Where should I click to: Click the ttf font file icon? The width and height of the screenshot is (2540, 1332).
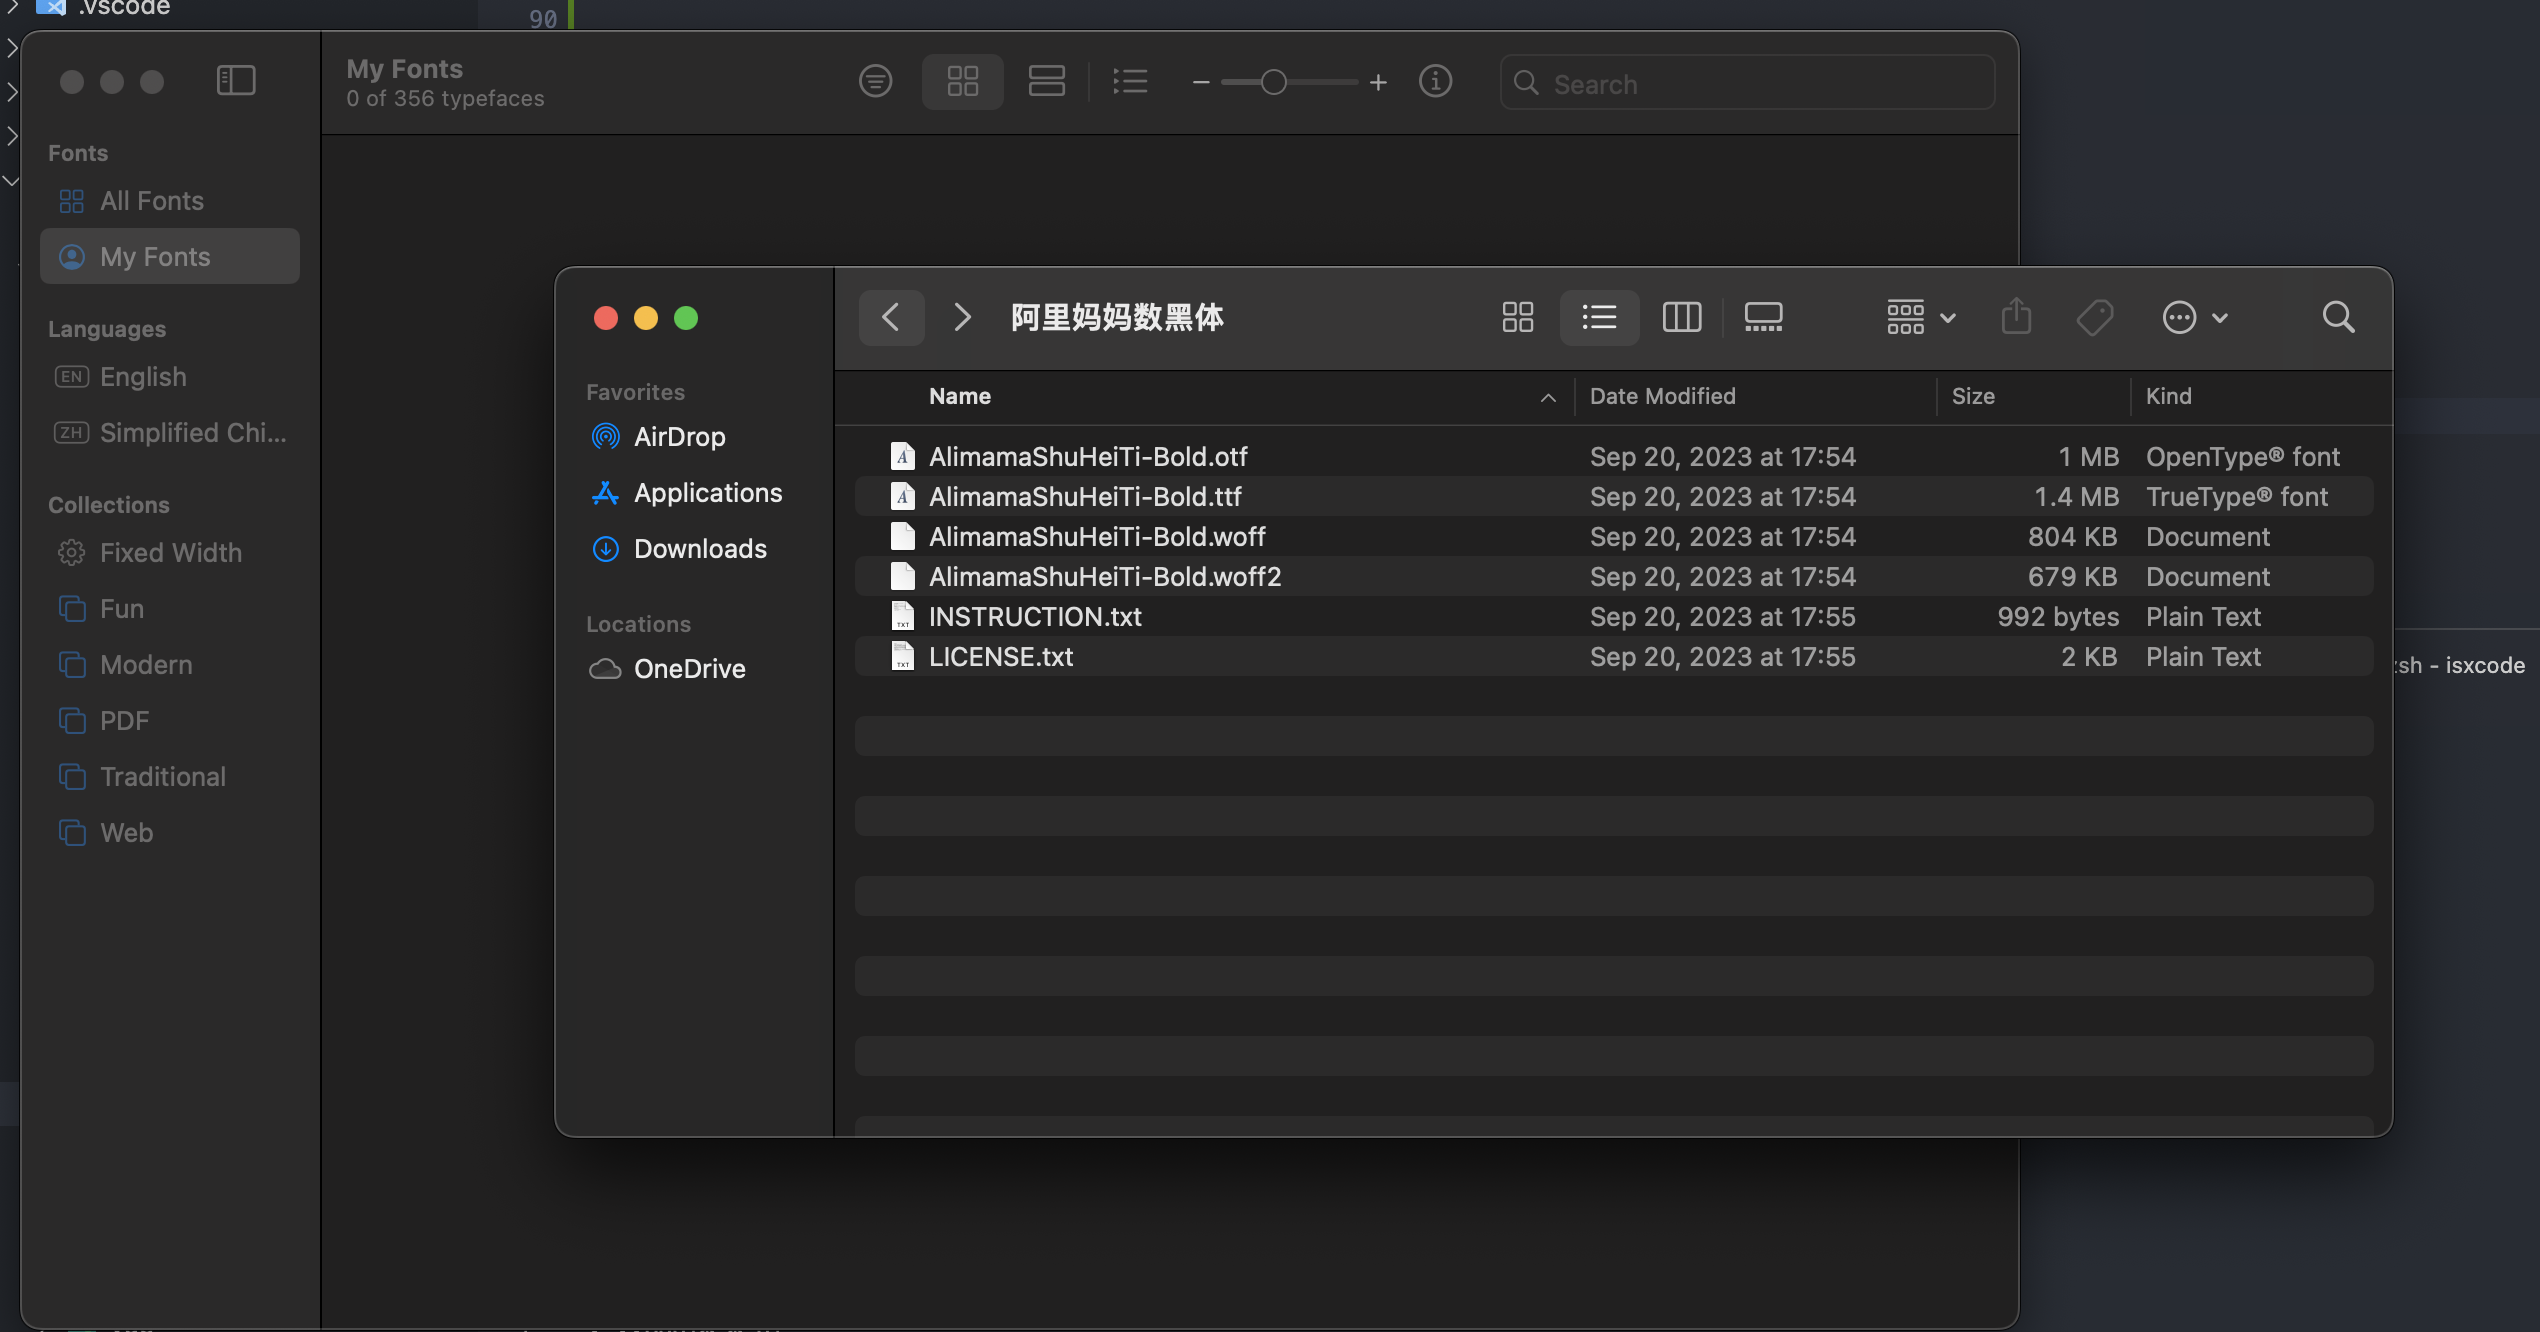coord(902,497)
